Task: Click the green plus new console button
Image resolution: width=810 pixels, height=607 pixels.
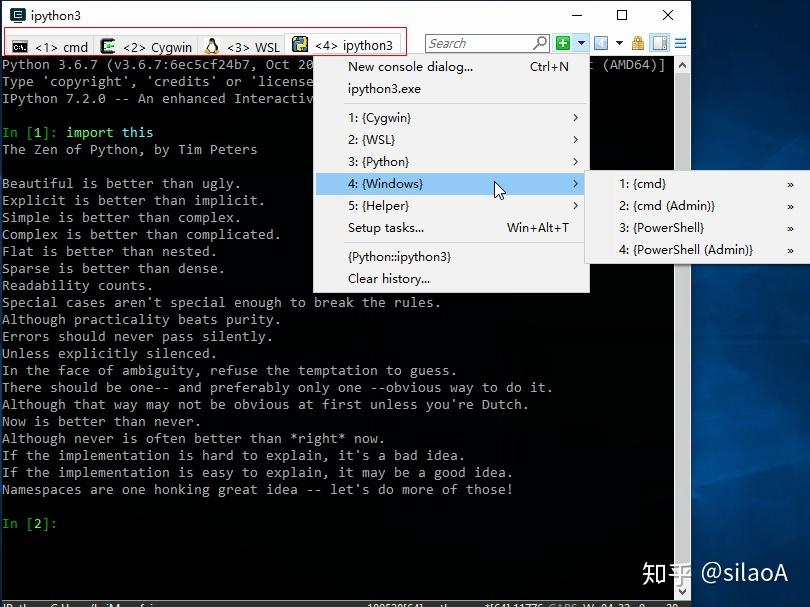Action: pyautogui.click(x=563, y=43)
